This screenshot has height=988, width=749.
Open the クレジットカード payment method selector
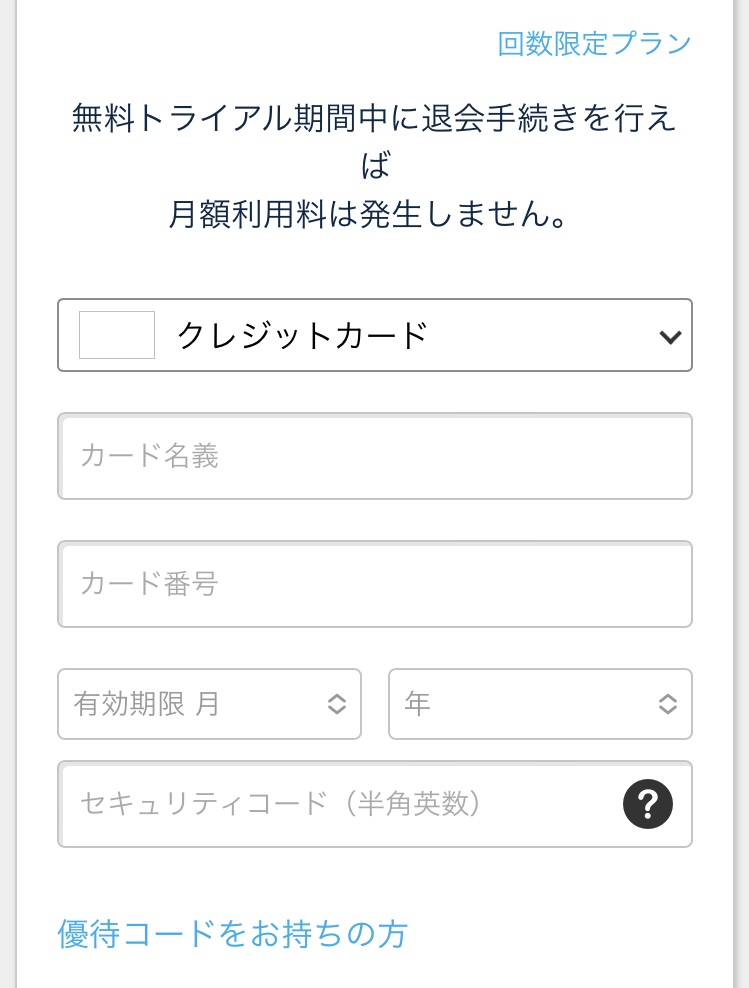click(x=375, y=335)
